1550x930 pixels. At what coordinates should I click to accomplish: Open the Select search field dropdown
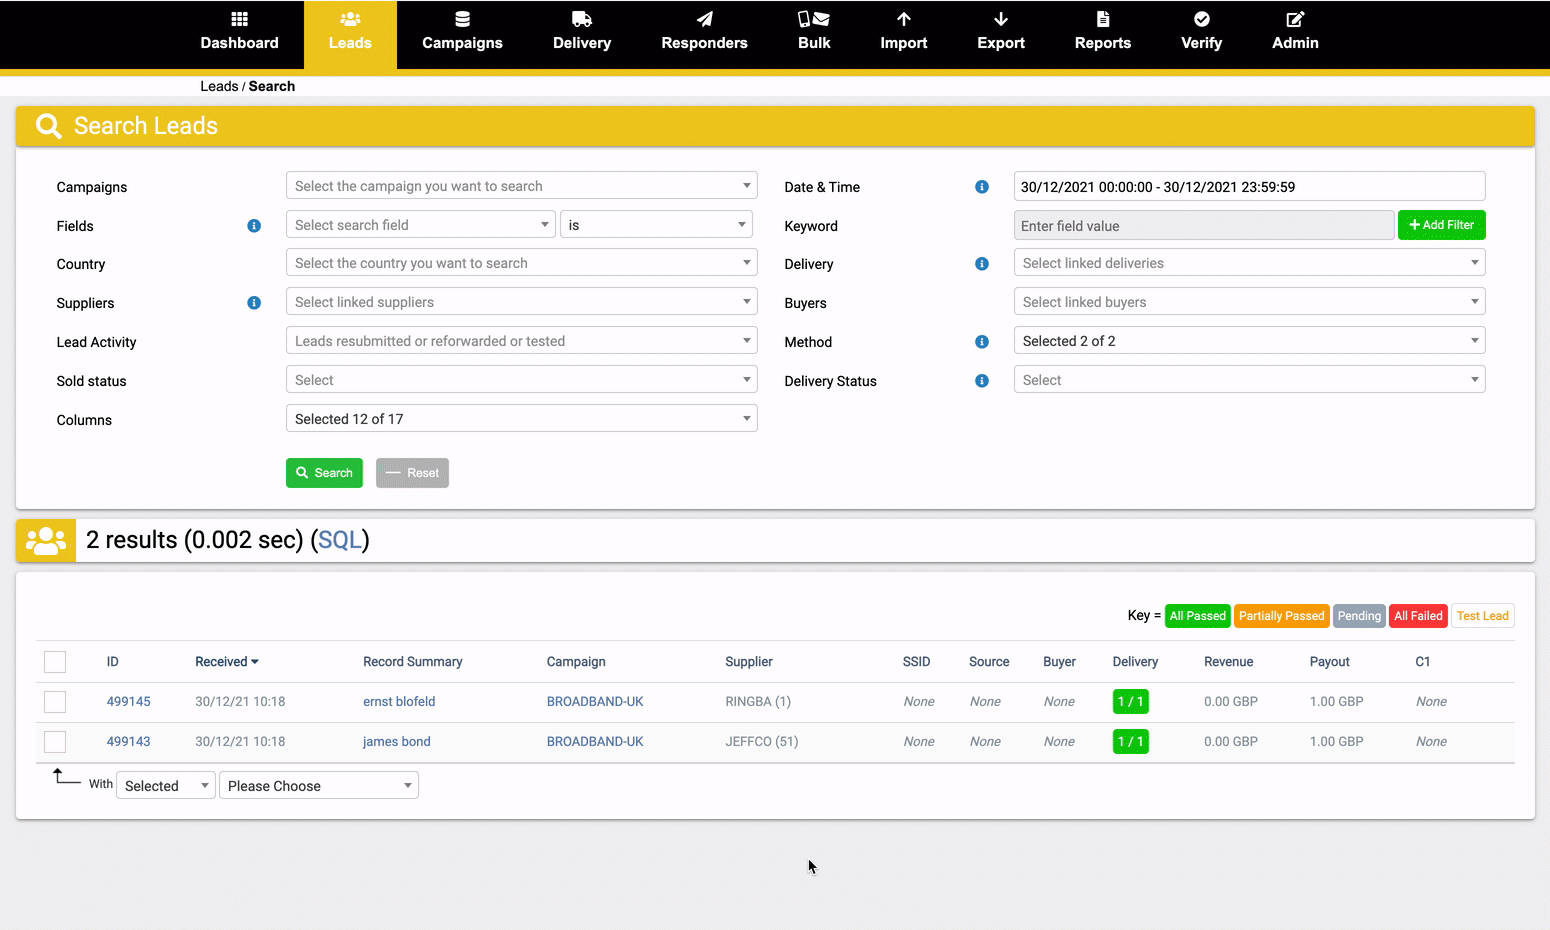(x=420, y=225)
